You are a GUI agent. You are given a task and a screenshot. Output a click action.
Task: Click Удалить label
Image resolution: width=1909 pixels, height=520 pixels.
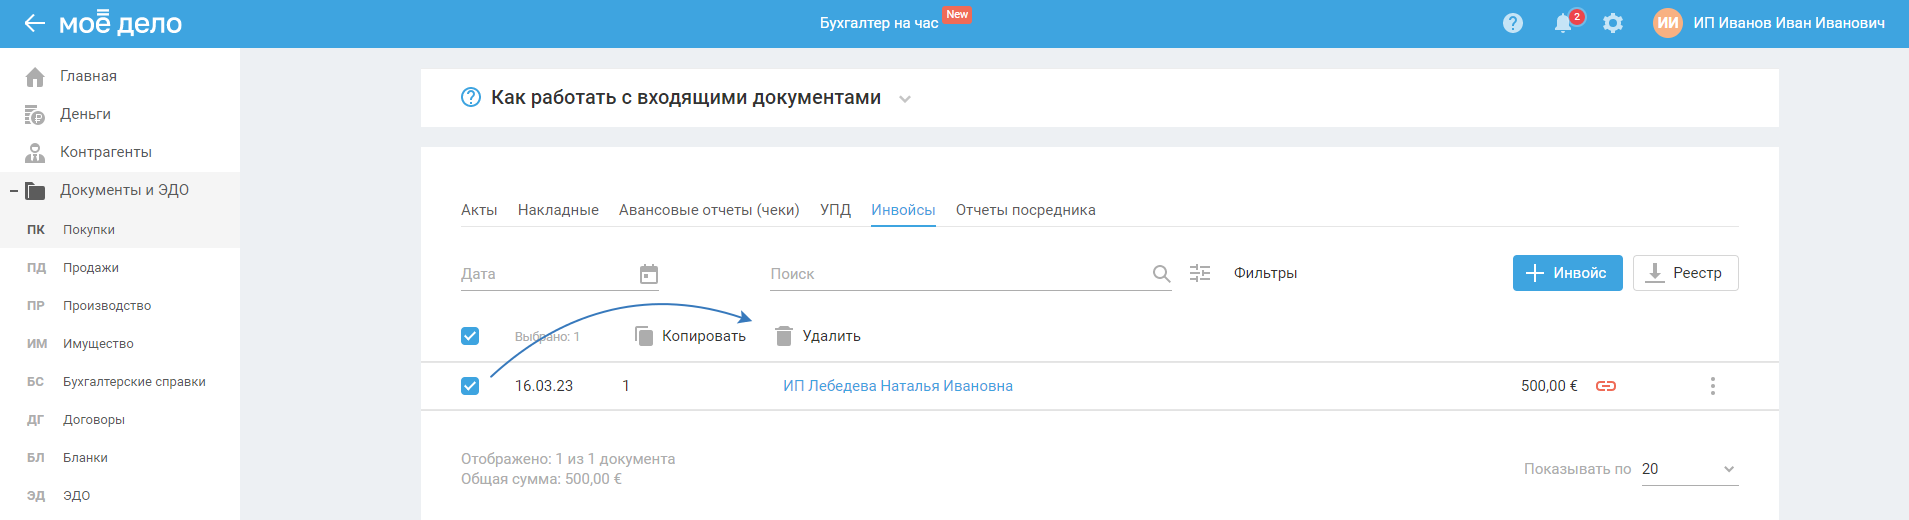831,336
